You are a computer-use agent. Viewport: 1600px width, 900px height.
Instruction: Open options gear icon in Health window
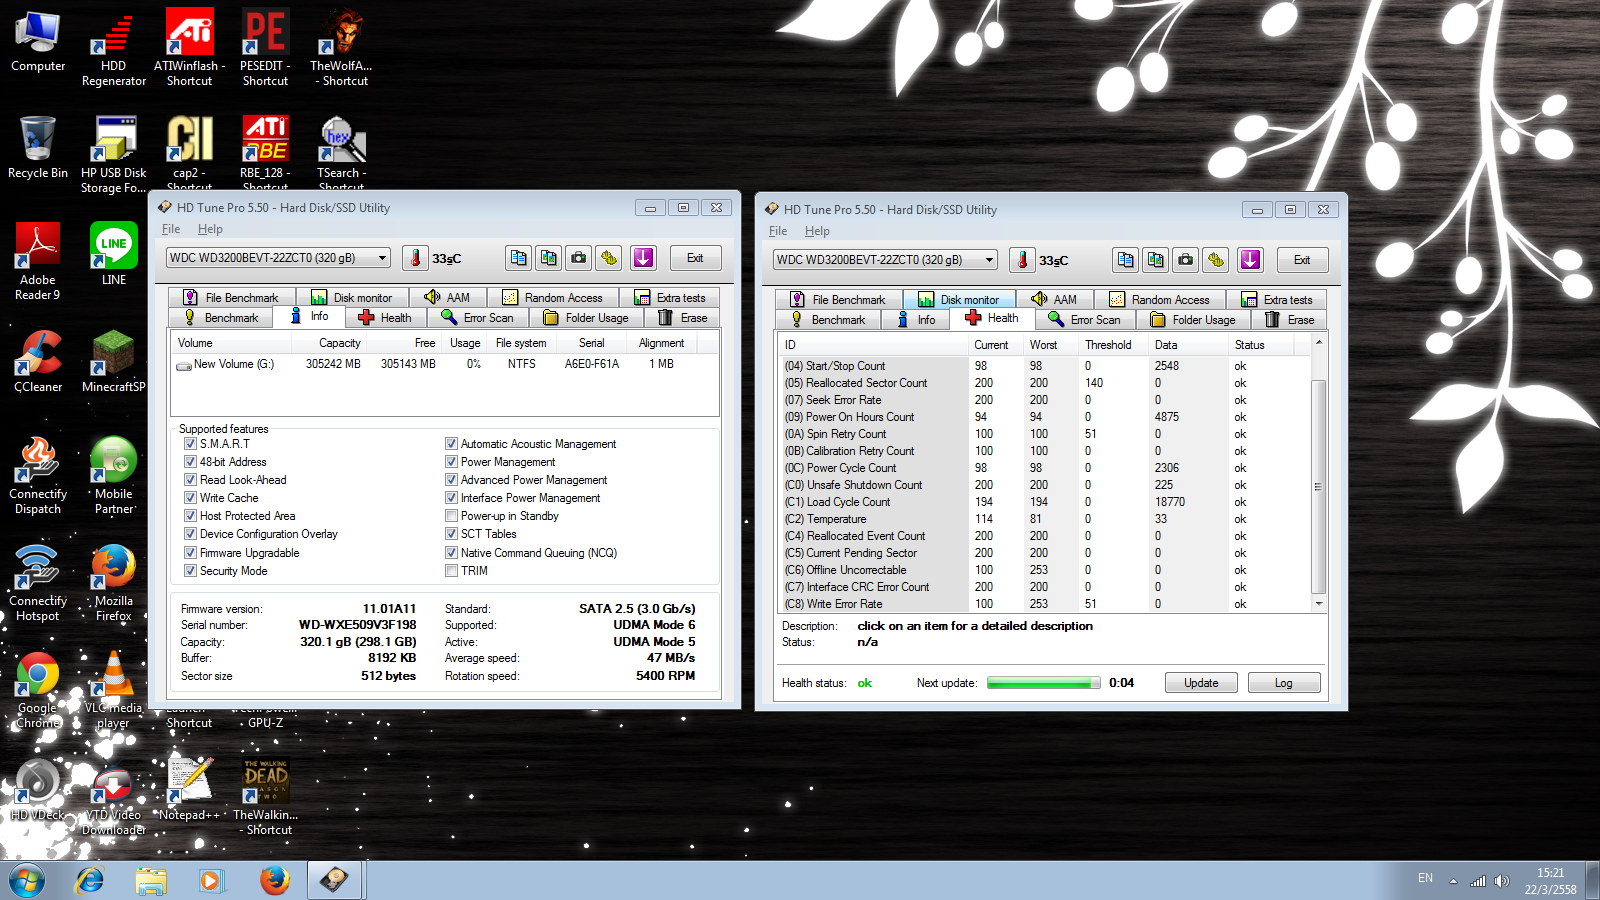[x=1216, y=260]
